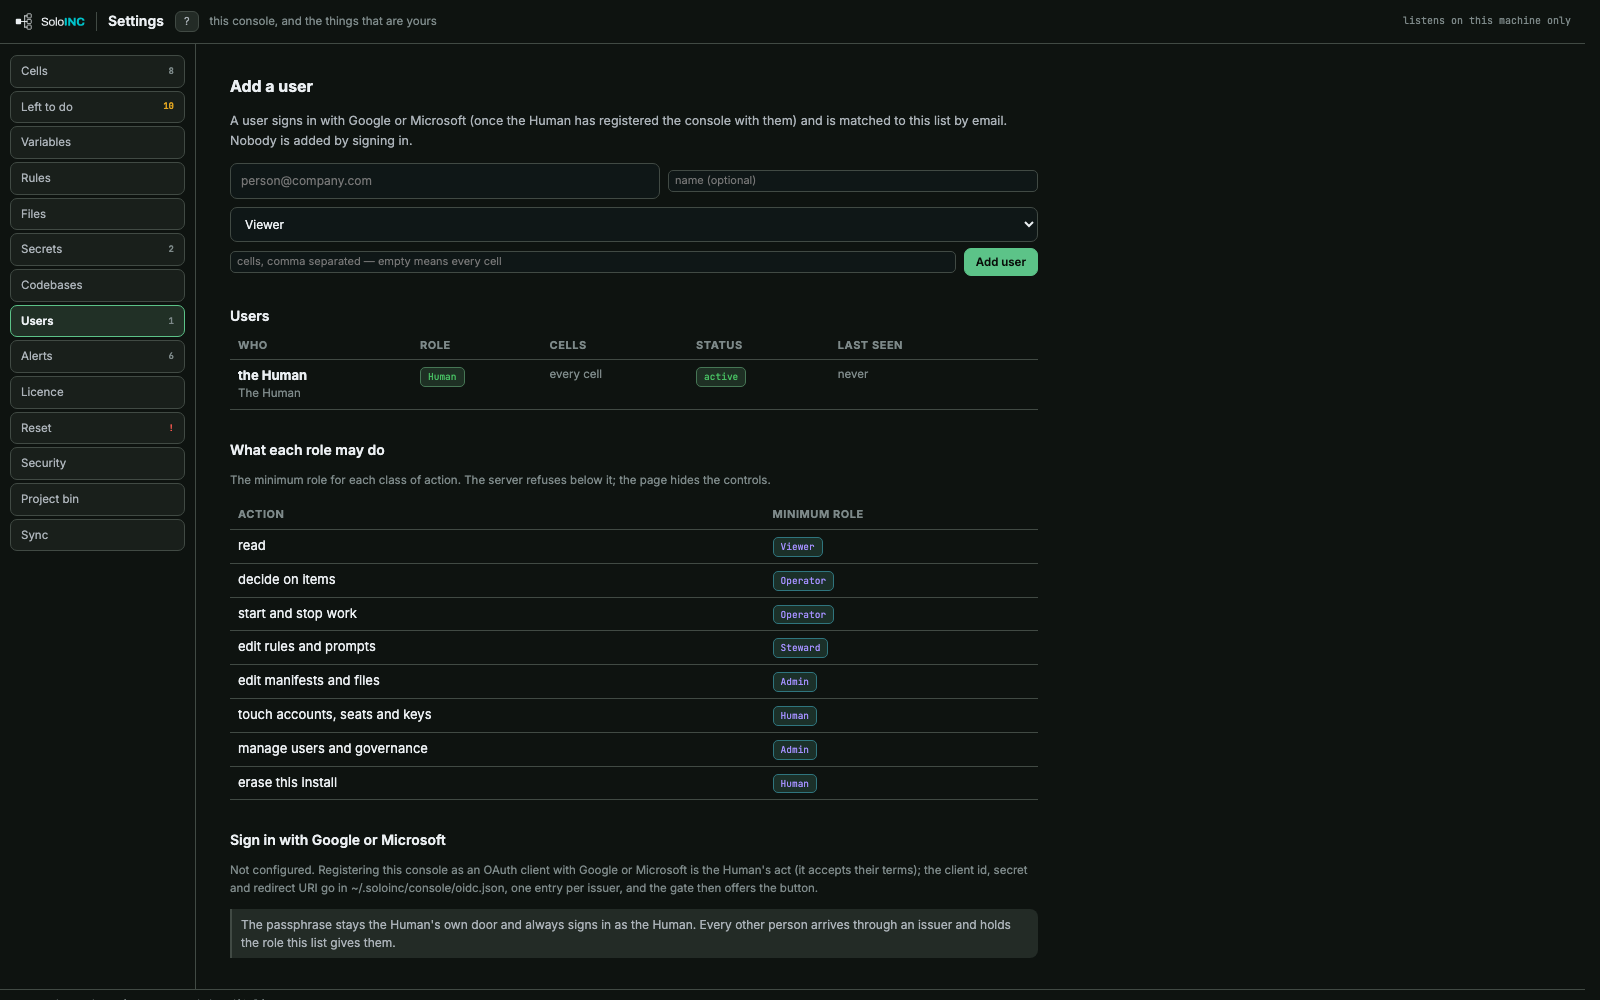Click 'listens on this machine only' text
The width and height of the screenshot is (1600, 1000).
1487,21
